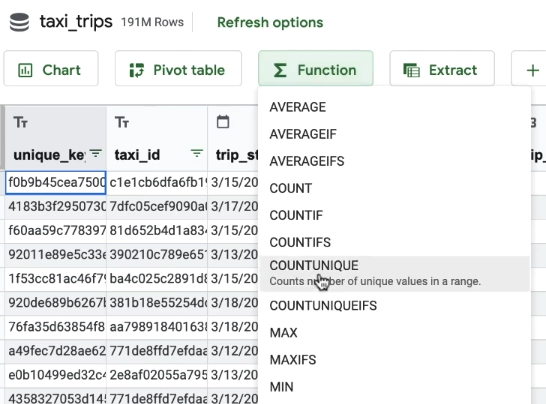Select the taxi_id column header
Screen dimensions: 546x404
pyautogui.click(x=157, y=138)
